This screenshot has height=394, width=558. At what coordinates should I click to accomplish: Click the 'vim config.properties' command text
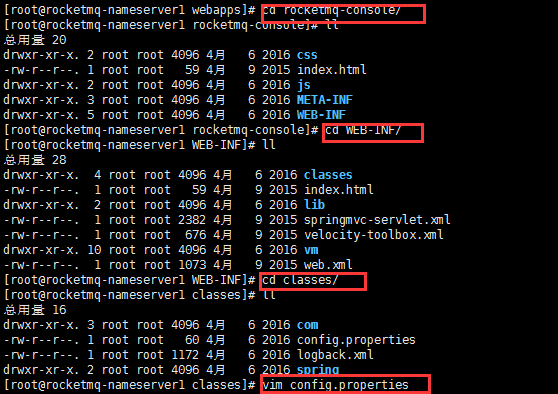335,385
